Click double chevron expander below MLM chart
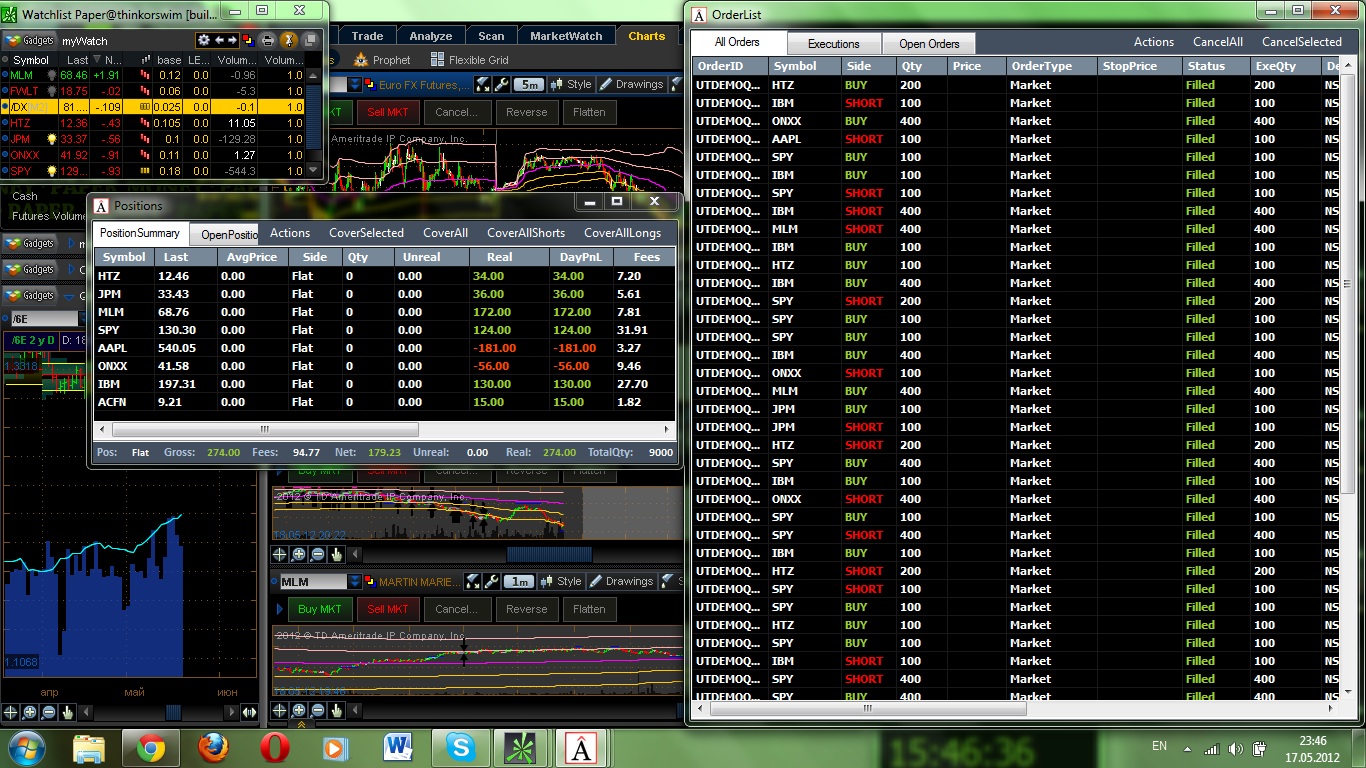The height and width of the screenshot is (768, 1366). 300,724
